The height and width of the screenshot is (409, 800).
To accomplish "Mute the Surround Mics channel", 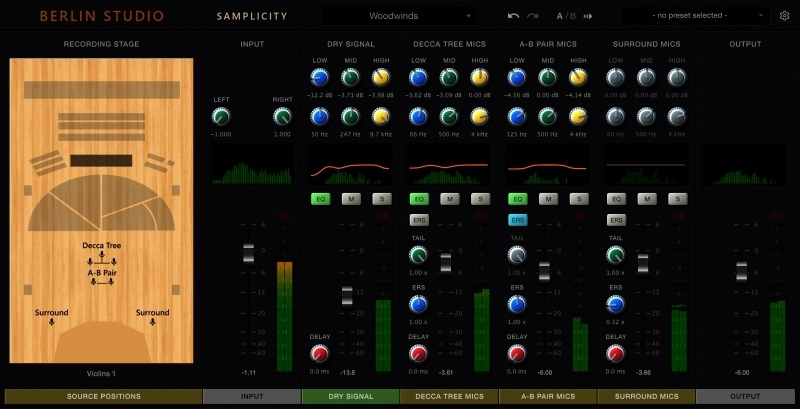I will coord(647,199).
